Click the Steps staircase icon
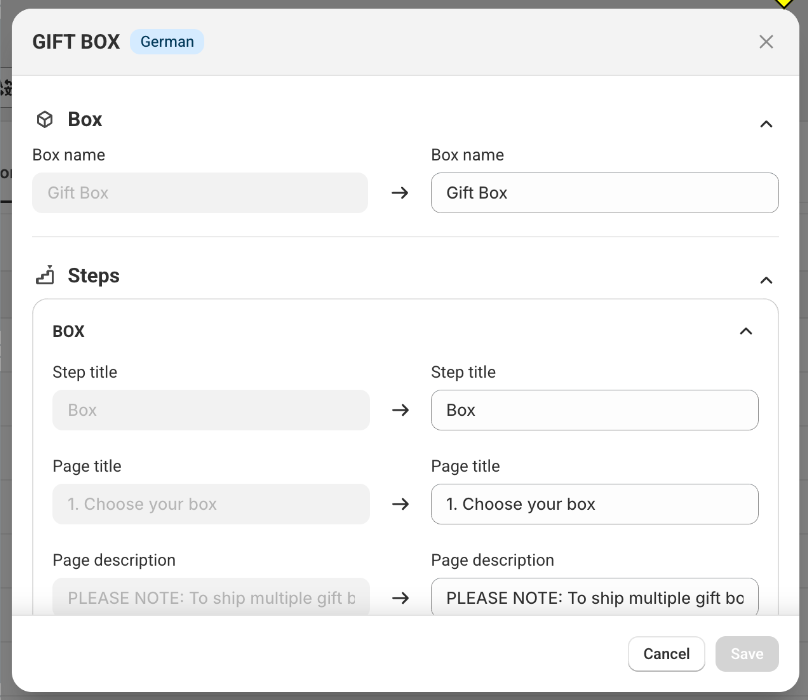Screen dimensions: 808x700 coord(45,275)
